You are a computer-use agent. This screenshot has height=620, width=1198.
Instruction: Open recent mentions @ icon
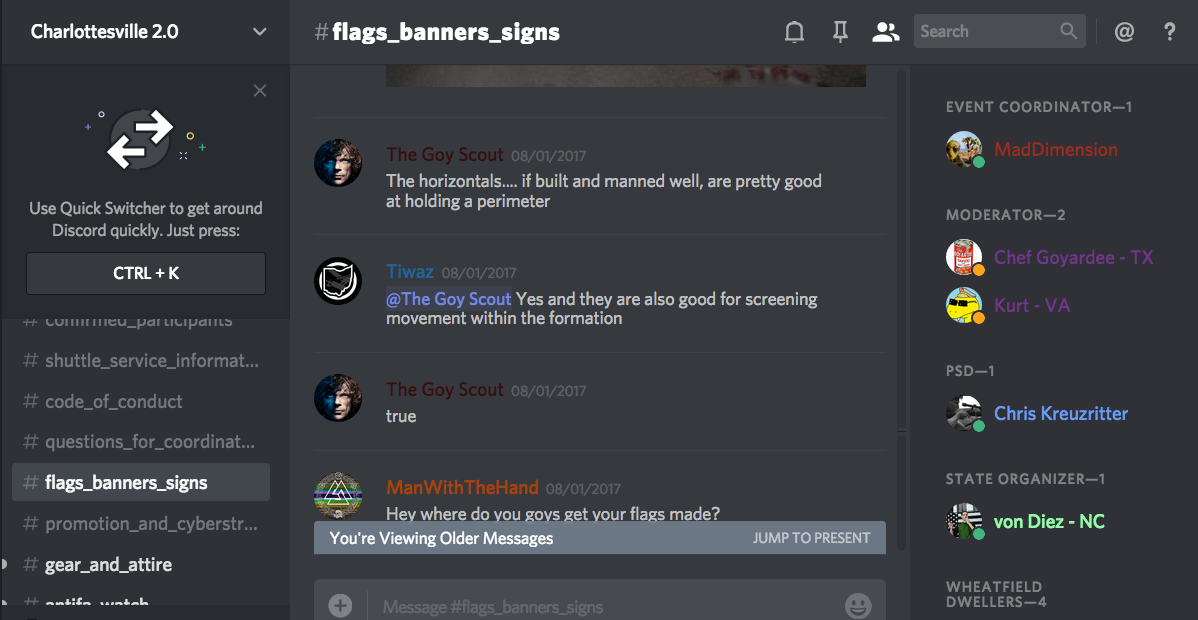click(1124, 31)
